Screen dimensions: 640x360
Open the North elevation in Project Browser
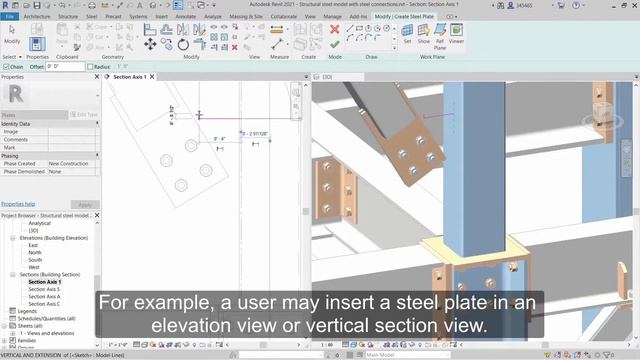click(x=35, y=252)
